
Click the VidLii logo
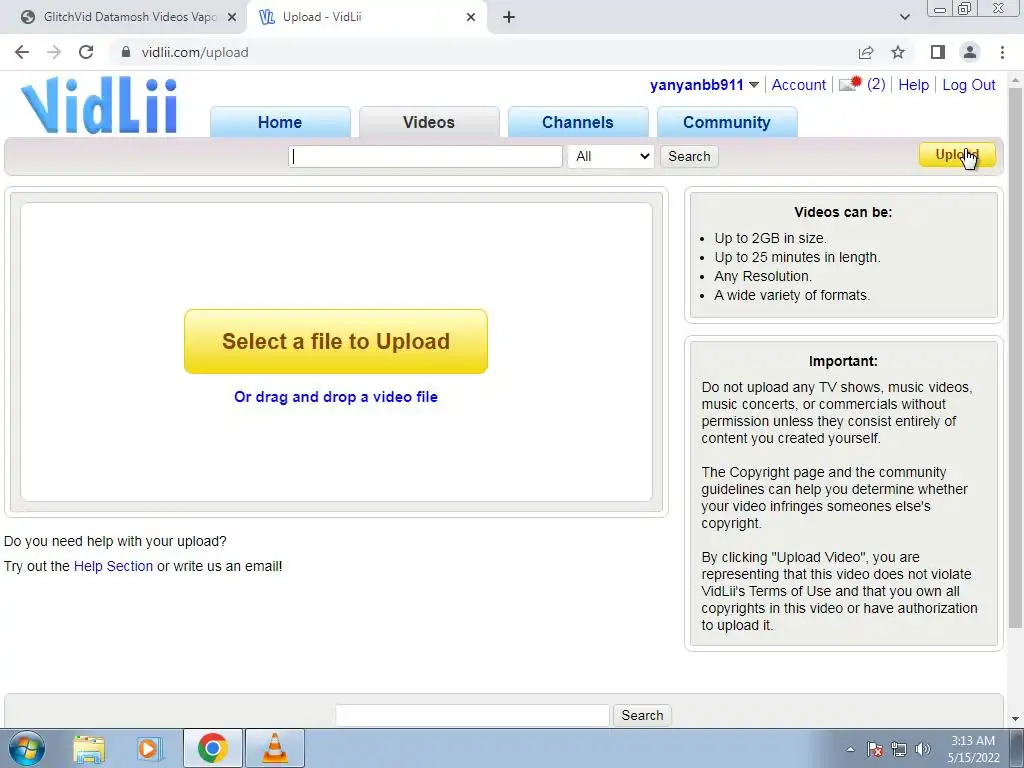click(99, 106)
